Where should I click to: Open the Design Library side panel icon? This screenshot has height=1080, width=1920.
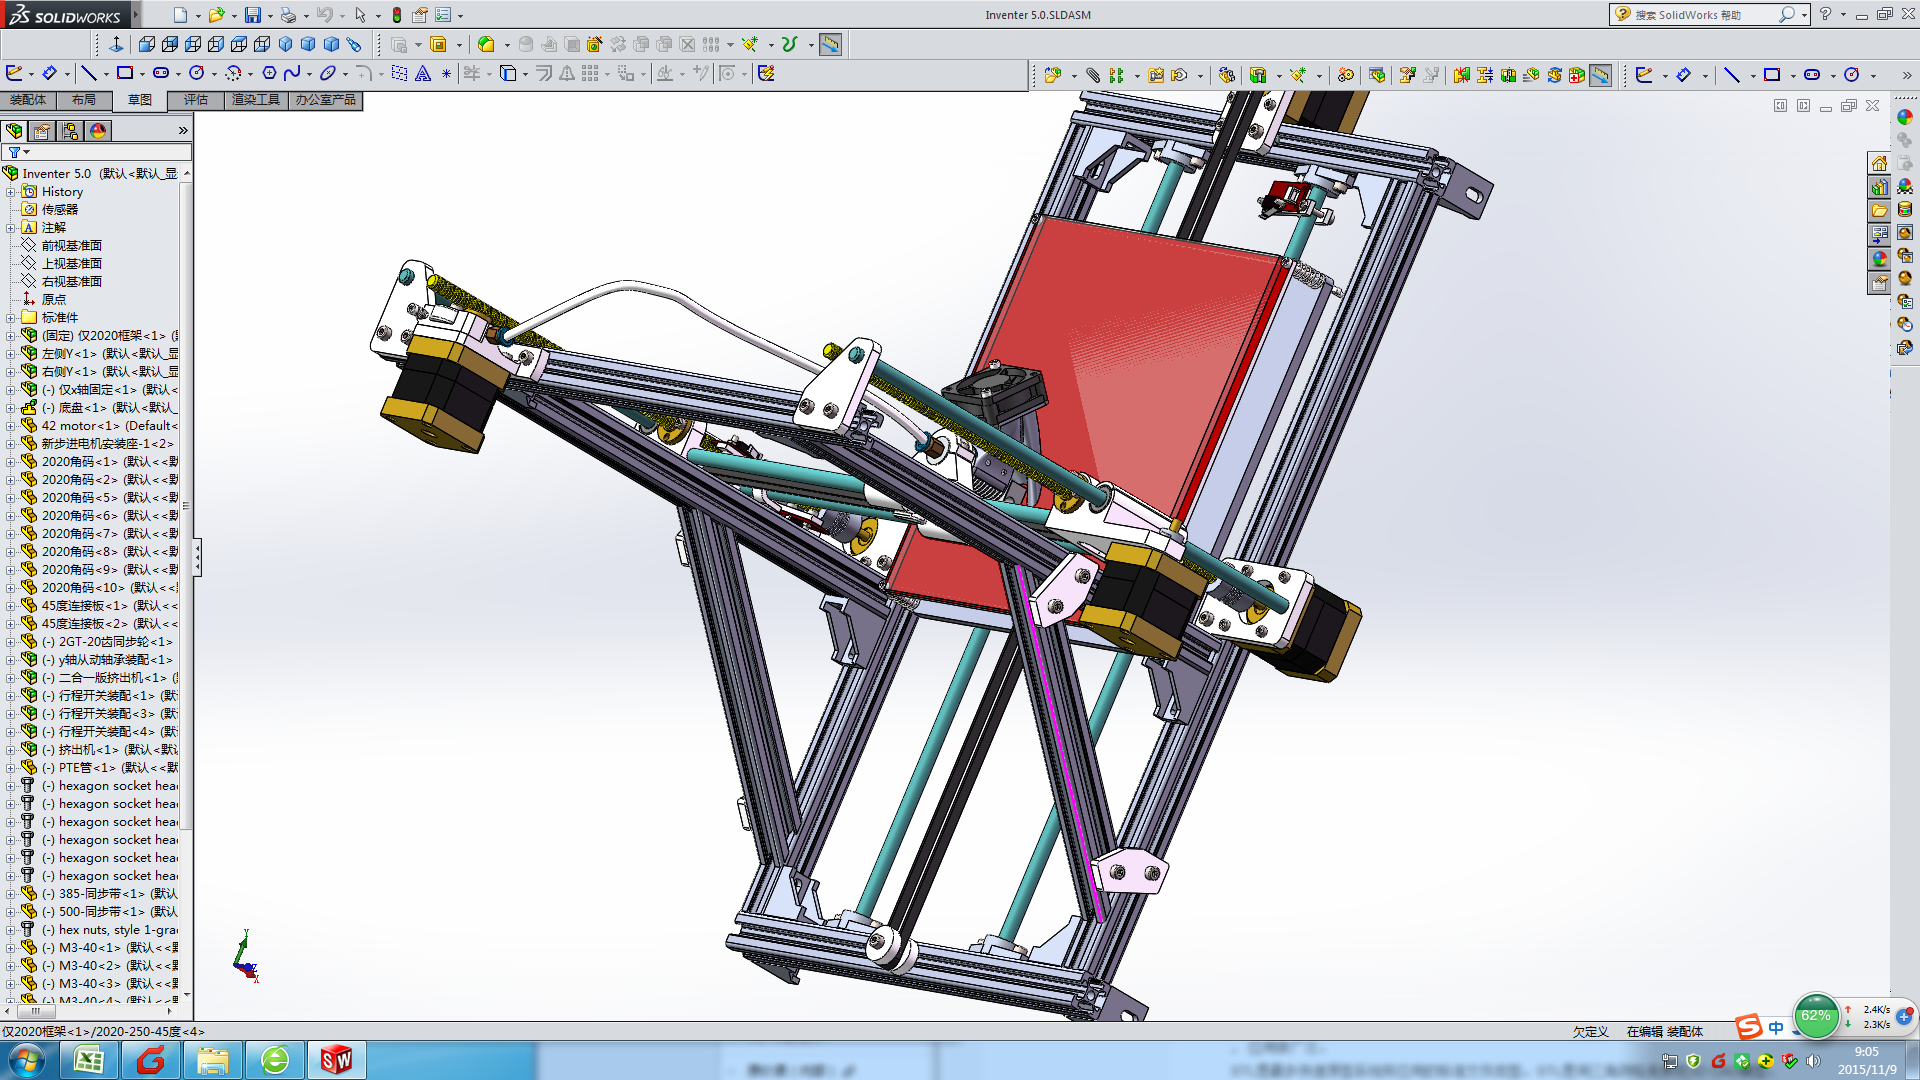pos(1879,187)
